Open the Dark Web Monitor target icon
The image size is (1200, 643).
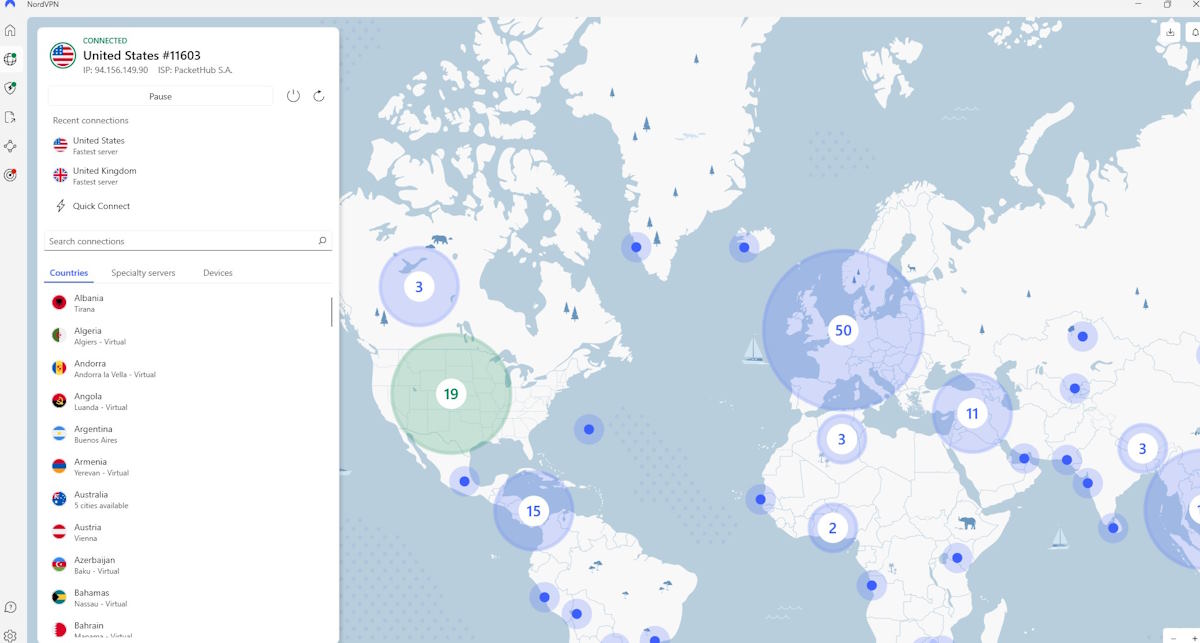click(10, 175)
